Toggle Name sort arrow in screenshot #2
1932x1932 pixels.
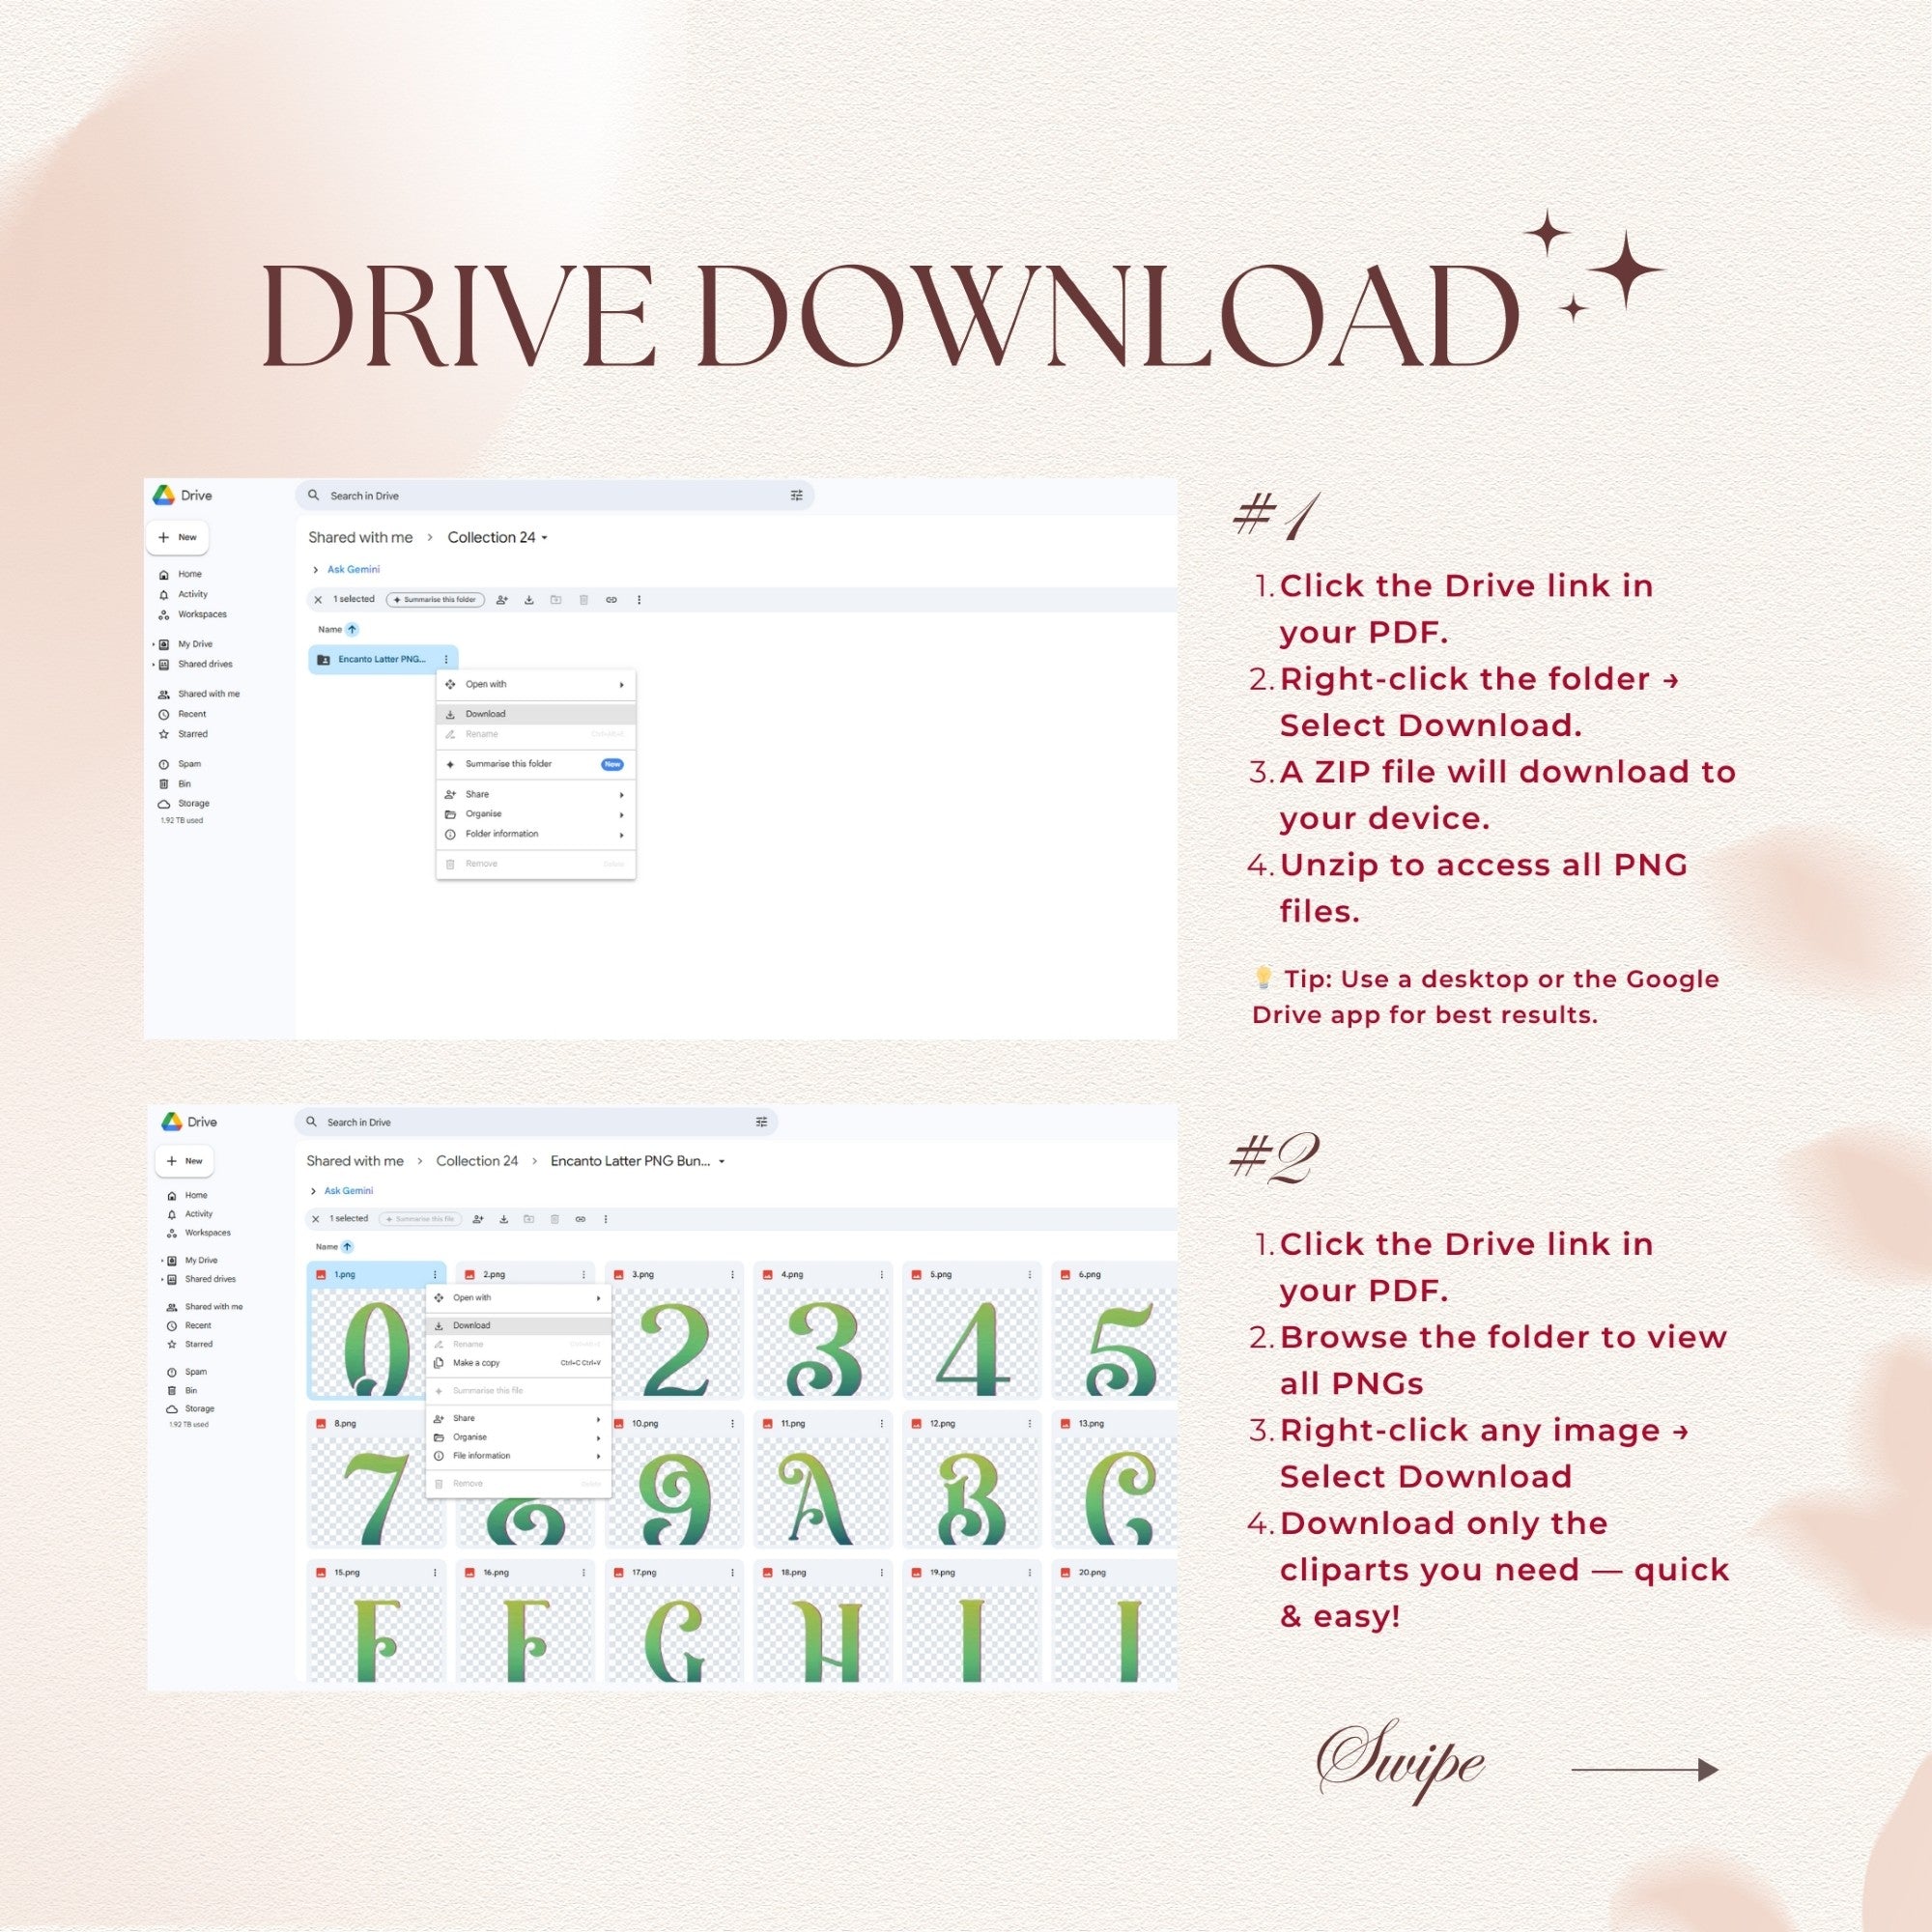[347, 1247]
